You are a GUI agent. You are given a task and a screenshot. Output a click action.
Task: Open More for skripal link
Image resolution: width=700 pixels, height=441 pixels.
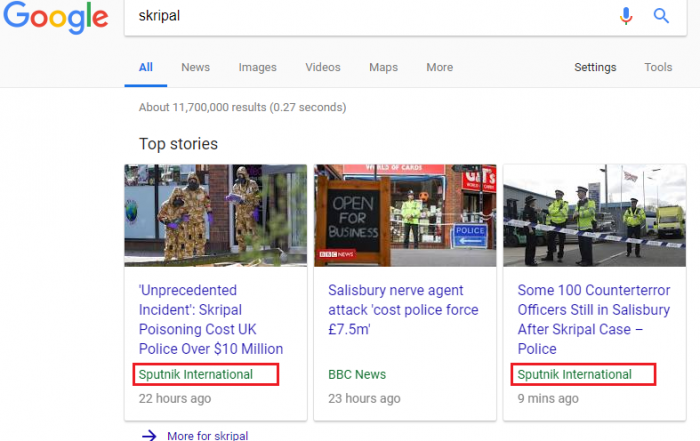[x=208, y=435]
